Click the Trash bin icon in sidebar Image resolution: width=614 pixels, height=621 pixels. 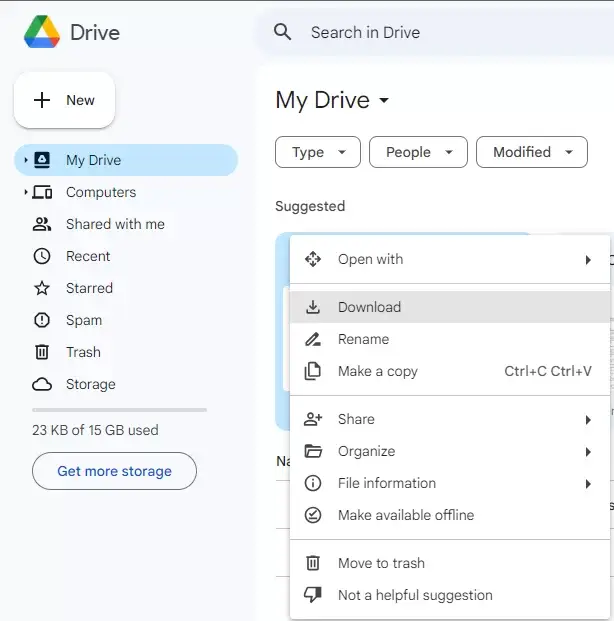click(x=42, y=352)
